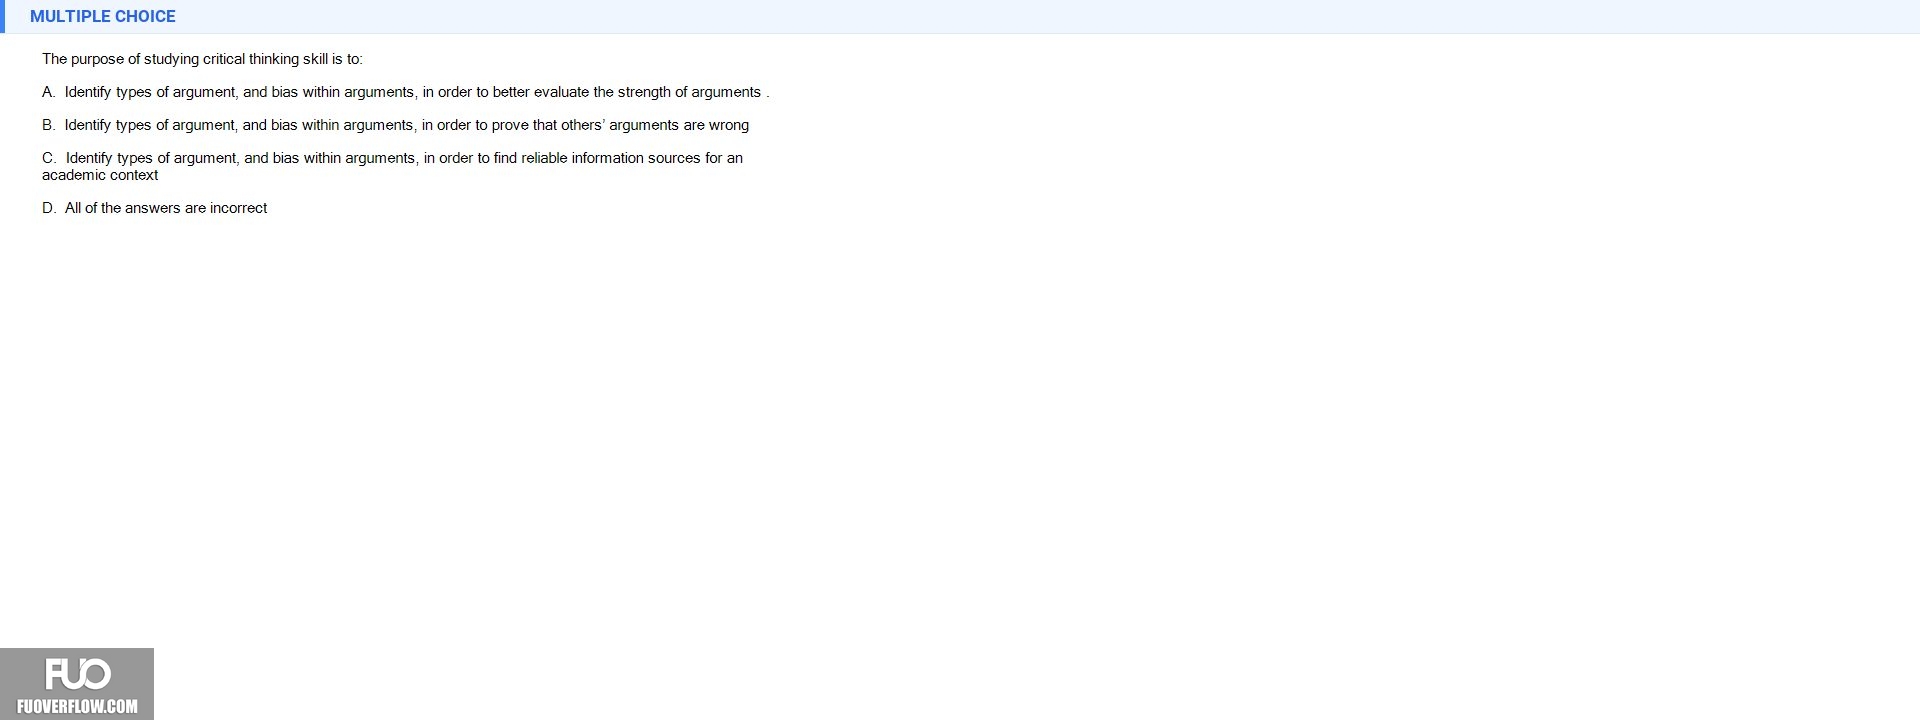
Task: Select answer D All of the answers are incorrect
Action: point(155,208)
